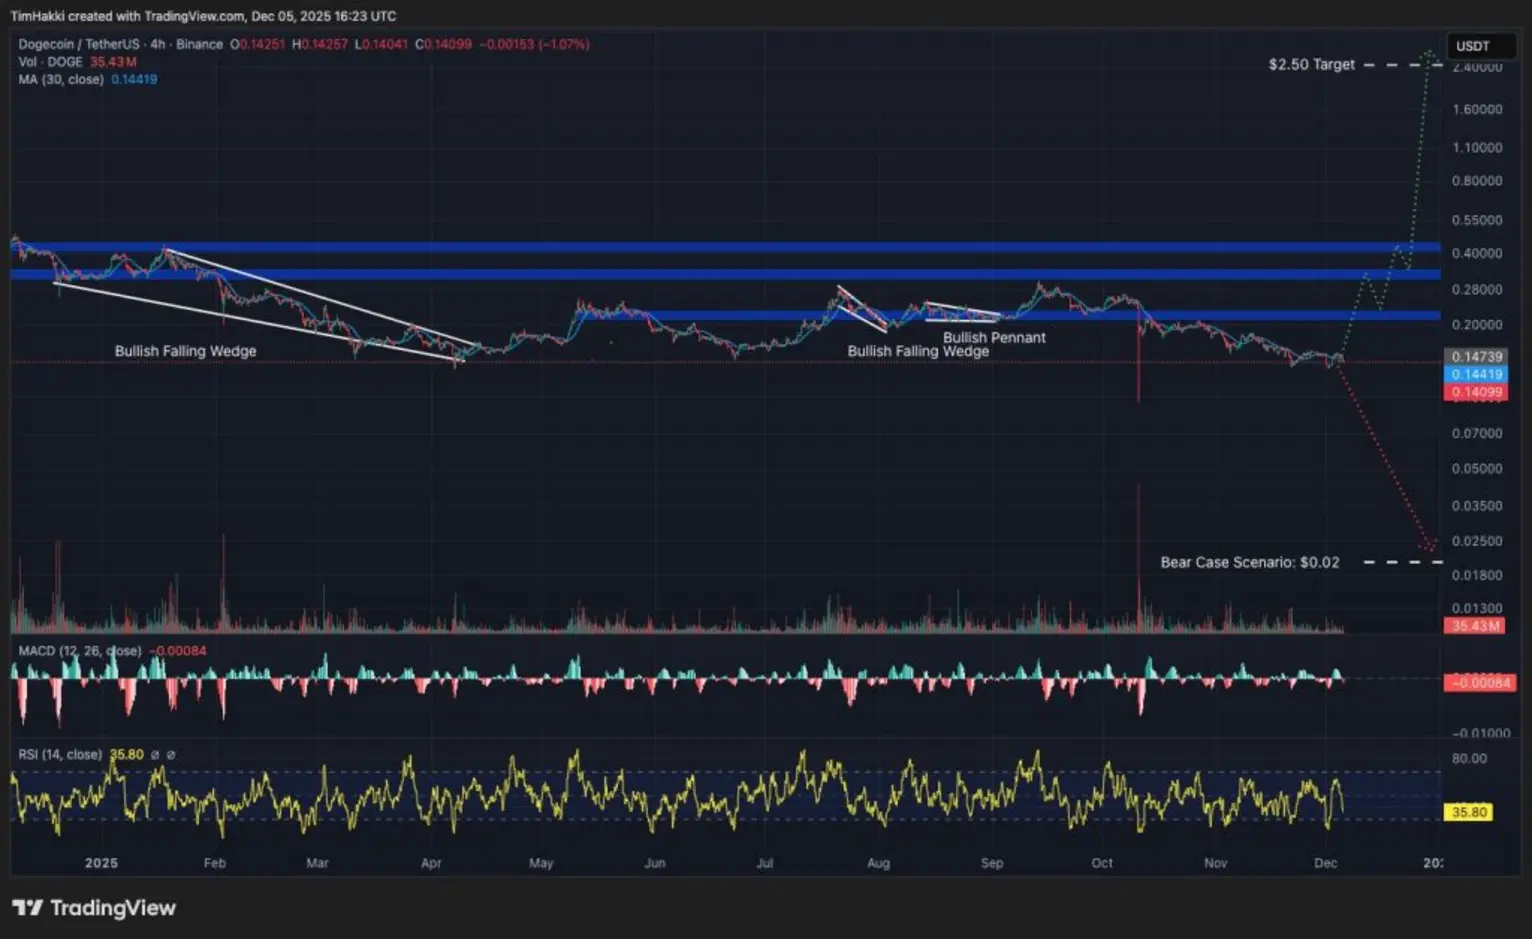This screenshot has width=1532, height=939.
Task: Select the RSI (14, close) legend label
Action: (60, 755)
